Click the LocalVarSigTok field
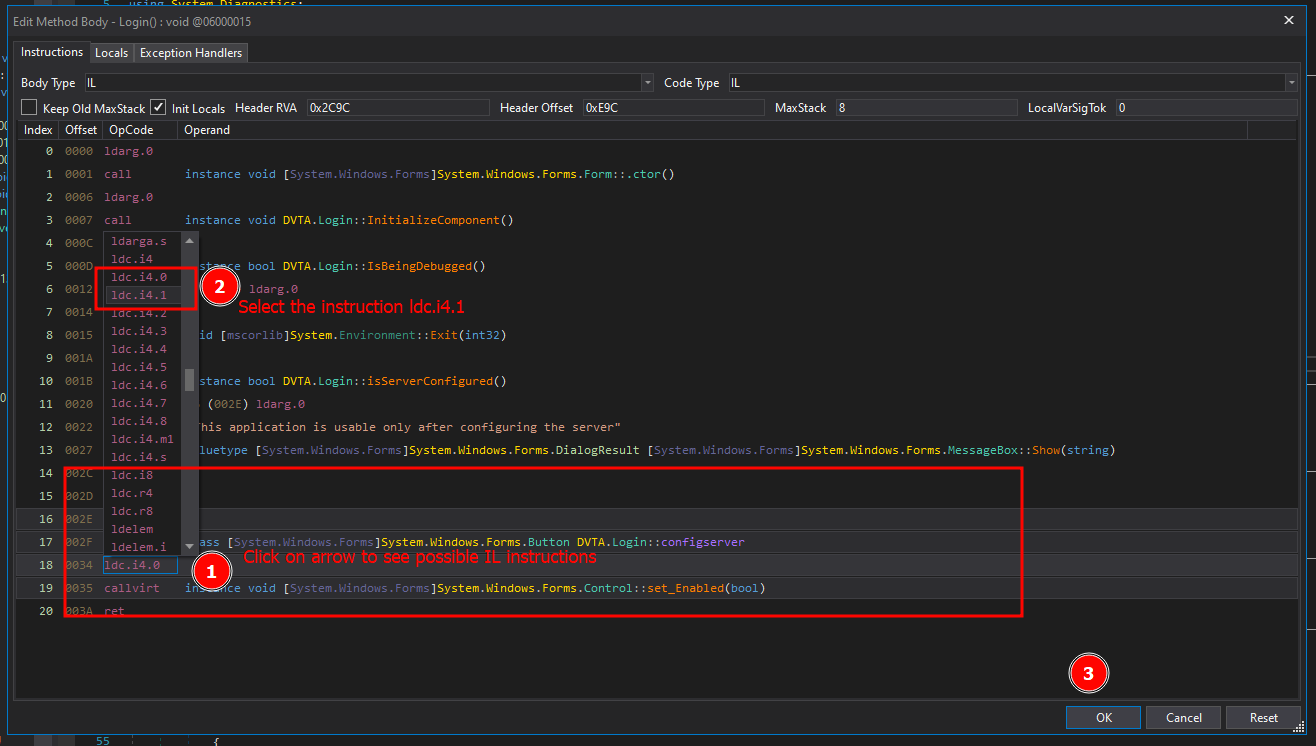This screenshot has height=746, width=1316. coord(1207,107)
